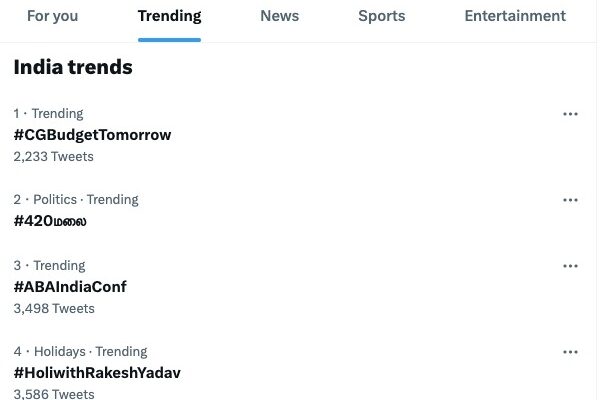Open the #HoliwithRakeshYadav hashtag

click(x=97, y=373)
